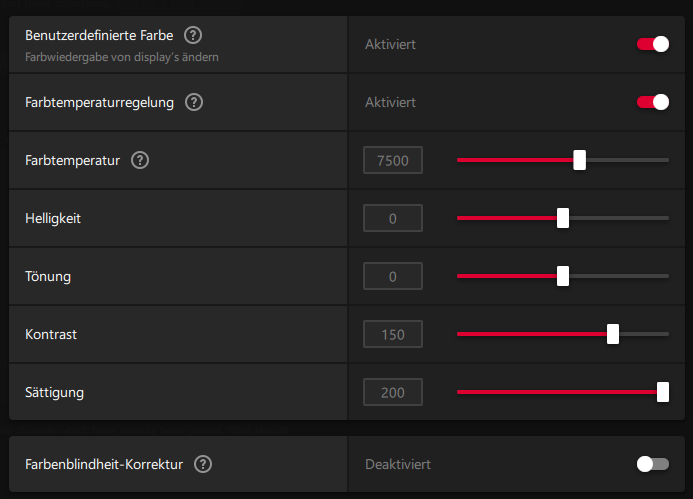Click the Kontrast slider handle
This screenshot has height=499, width=693.
(613, 334)
